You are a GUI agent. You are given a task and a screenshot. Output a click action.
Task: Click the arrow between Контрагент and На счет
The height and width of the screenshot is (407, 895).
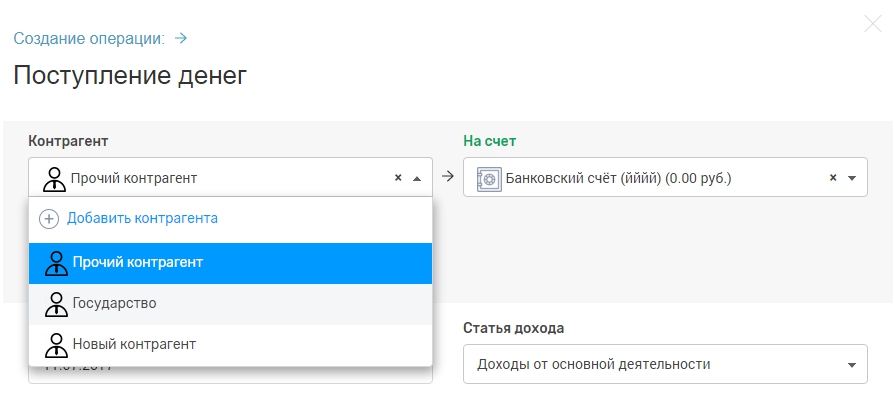point(448,177)
